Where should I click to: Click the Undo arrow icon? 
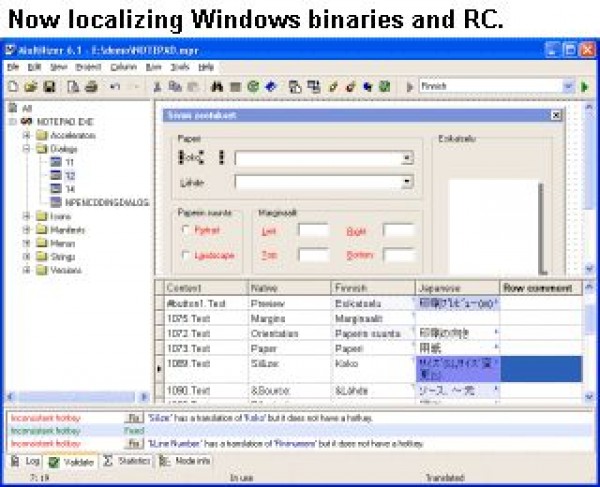click(115, 86)
